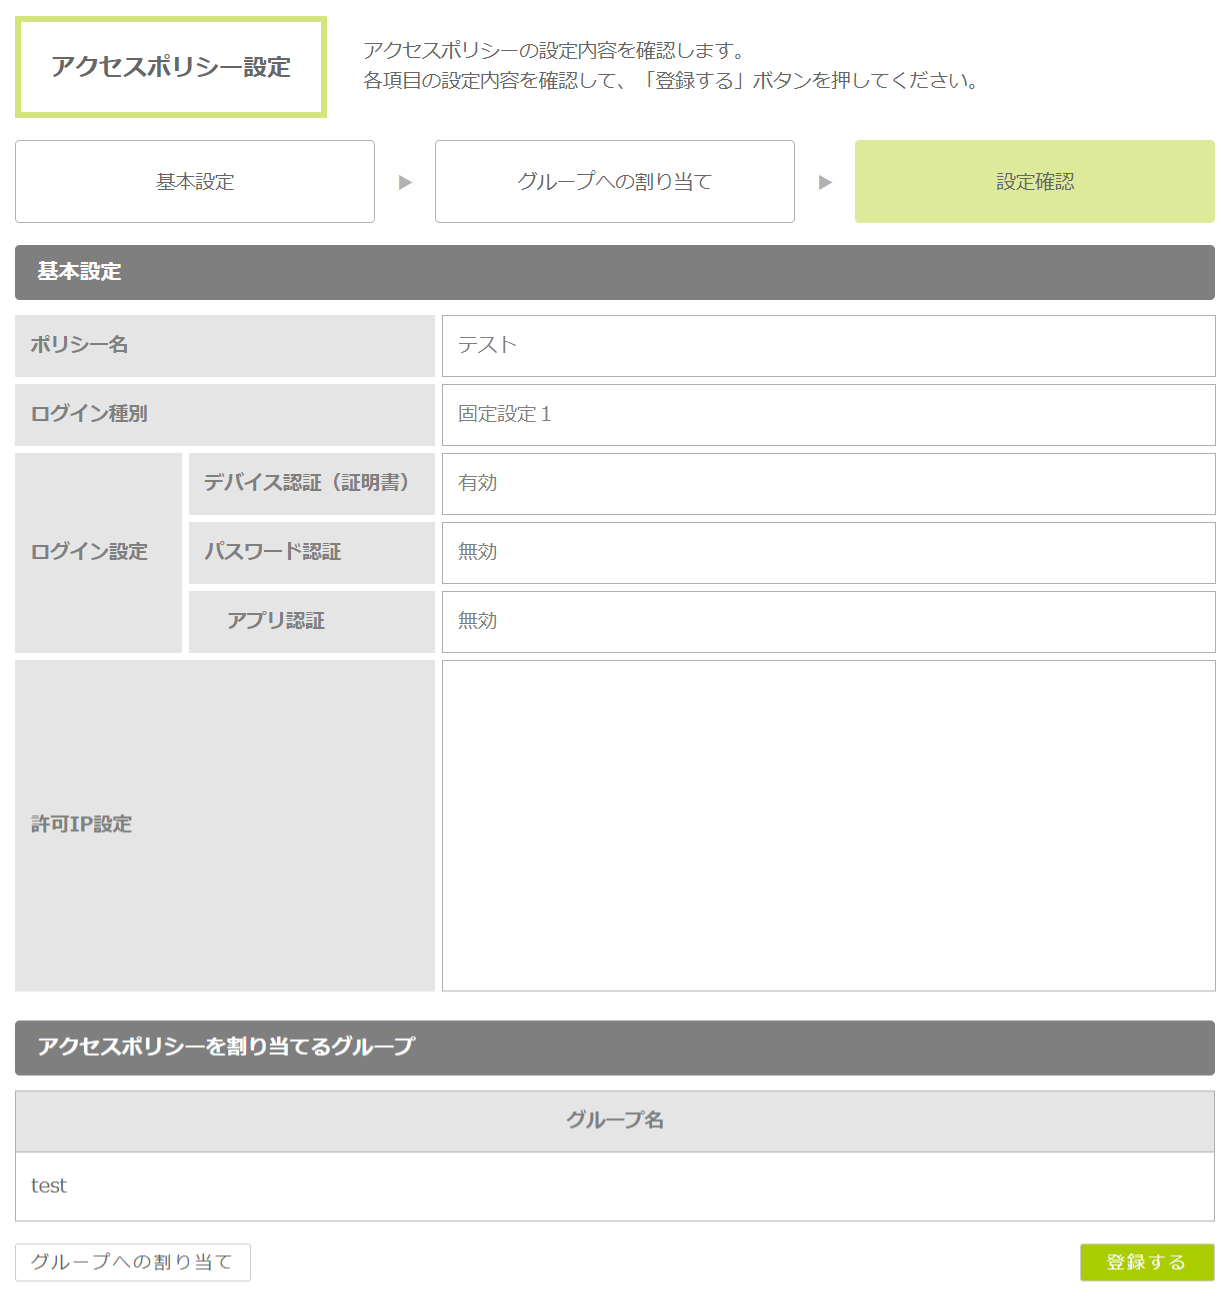Select the test group row

pos(614,1186)
